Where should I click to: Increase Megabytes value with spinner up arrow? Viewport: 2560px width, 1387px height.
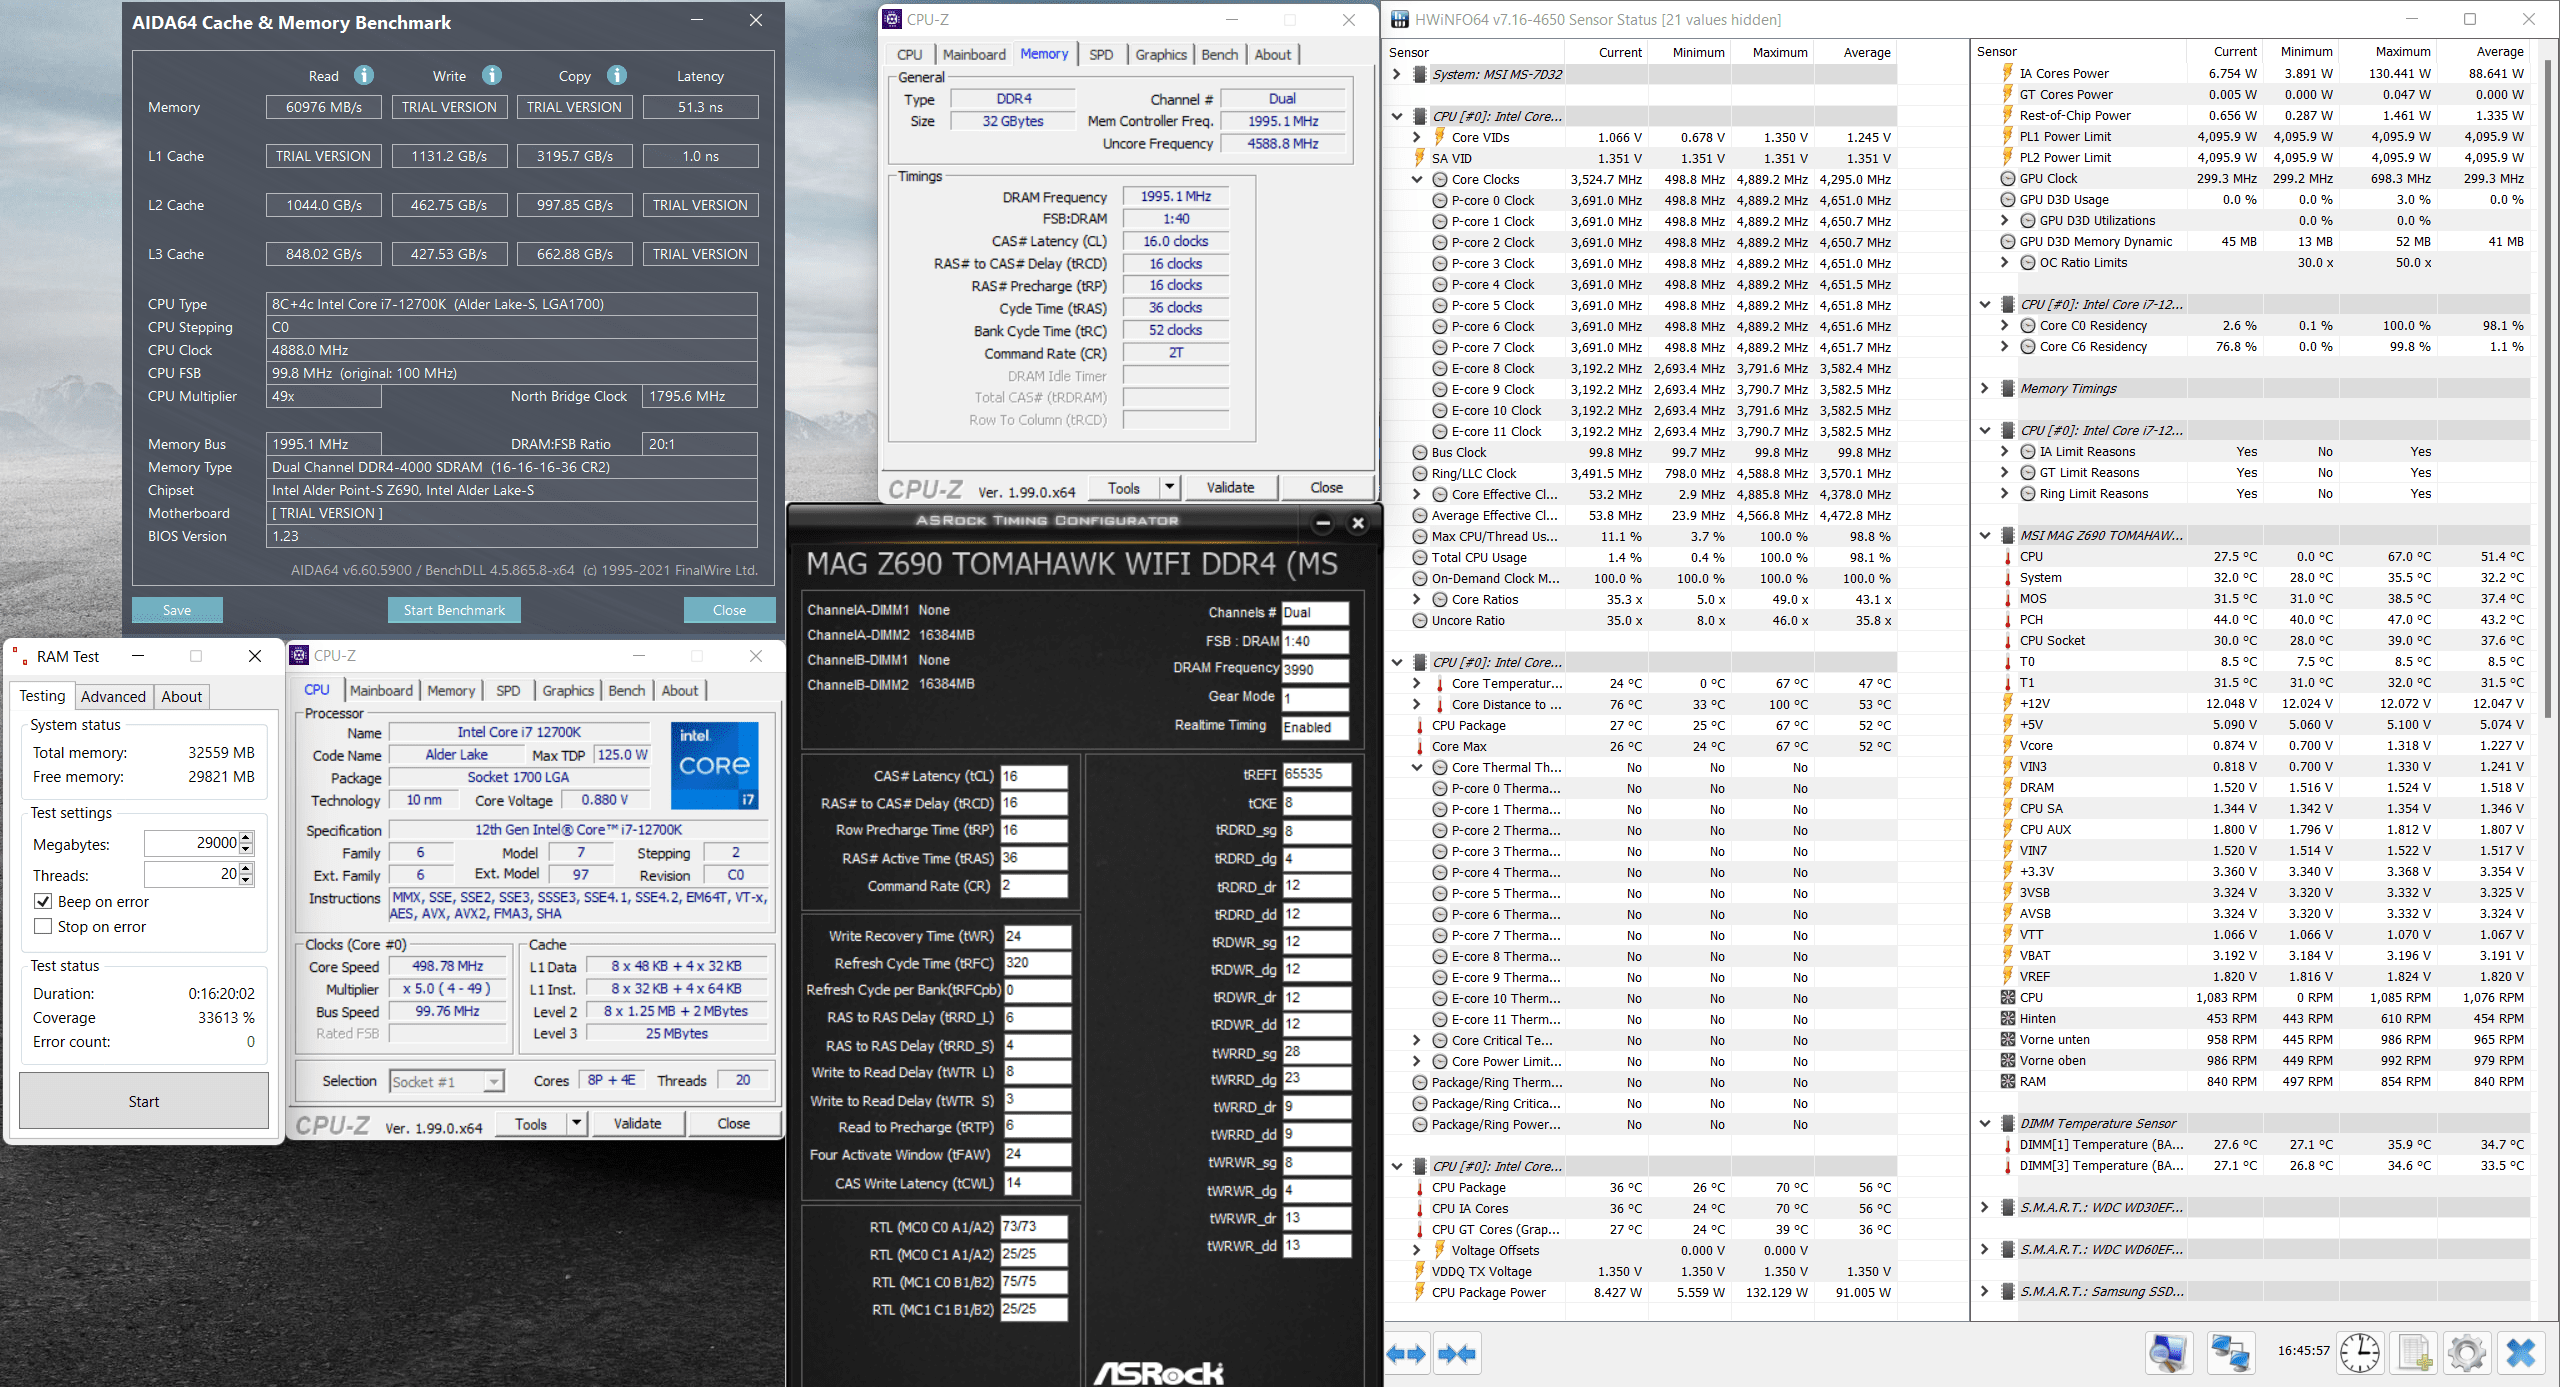click(x=247, y=837)
